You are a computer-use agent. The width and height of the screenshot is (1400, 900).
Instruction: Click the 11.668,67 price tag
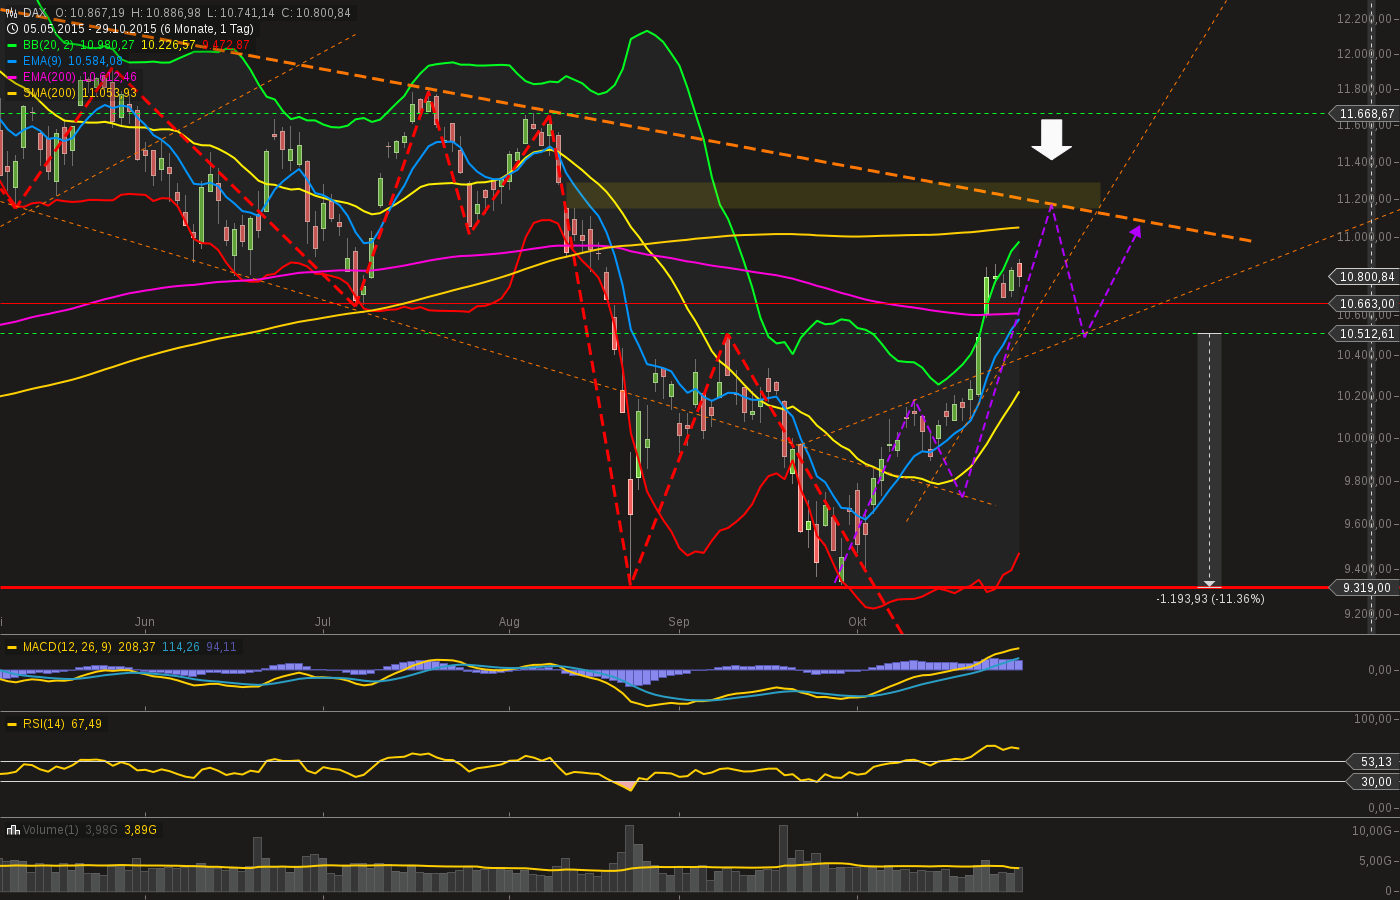click(x=1364, y=114)
